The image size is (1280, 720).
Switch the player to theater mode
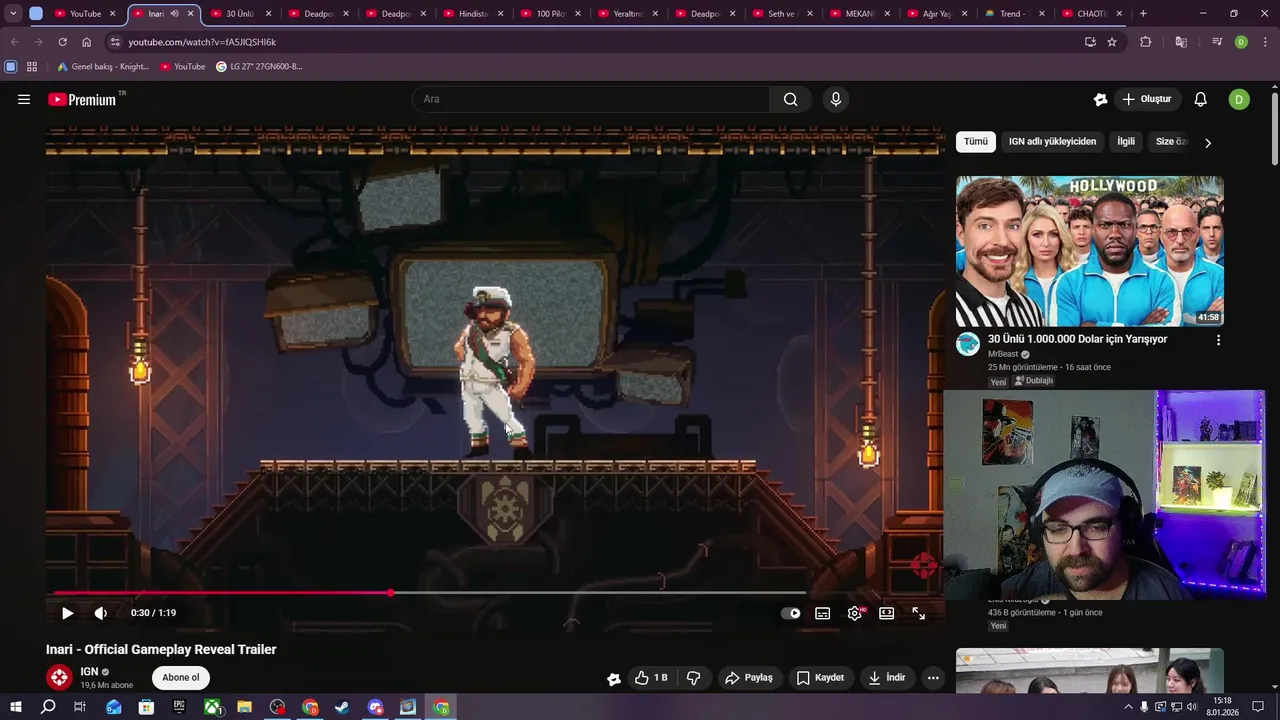[887, 613]
